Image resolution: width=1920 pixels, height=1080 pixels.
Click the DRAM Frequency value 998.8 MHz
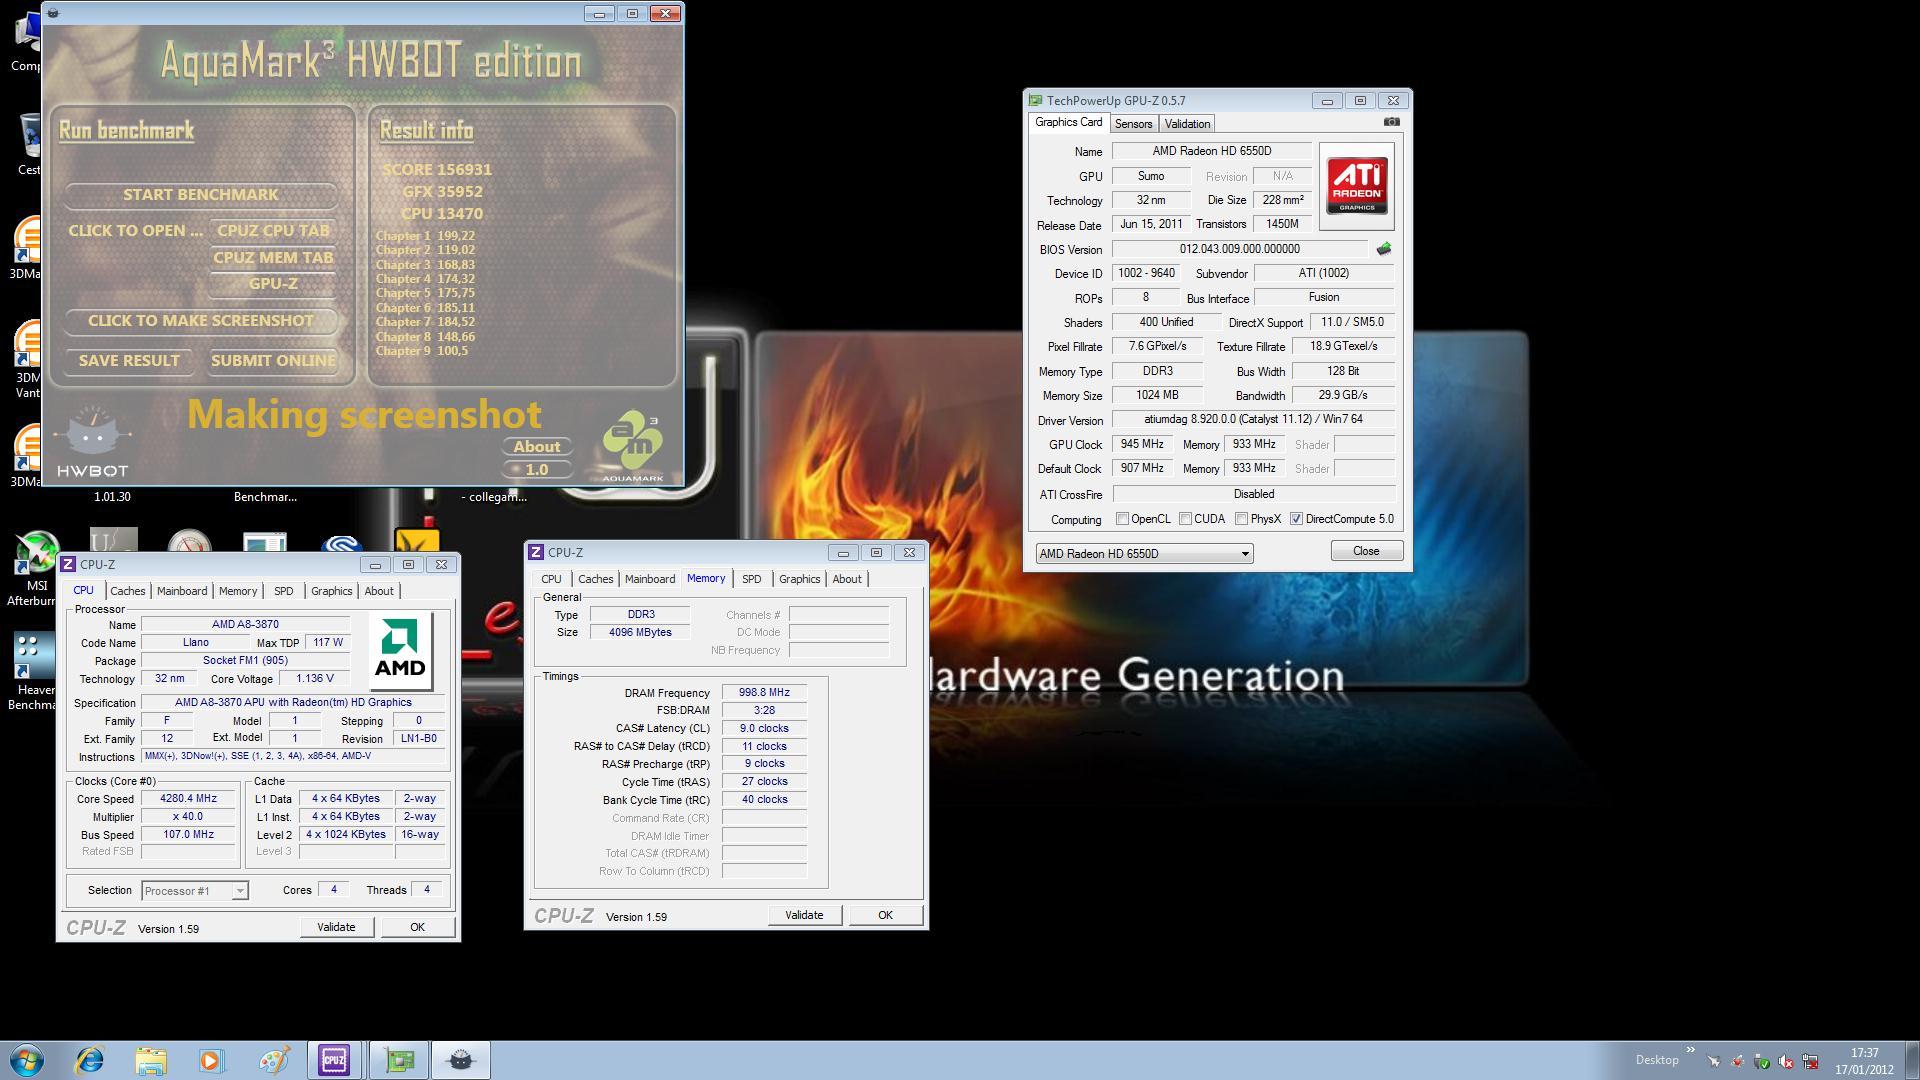point(764,692)
